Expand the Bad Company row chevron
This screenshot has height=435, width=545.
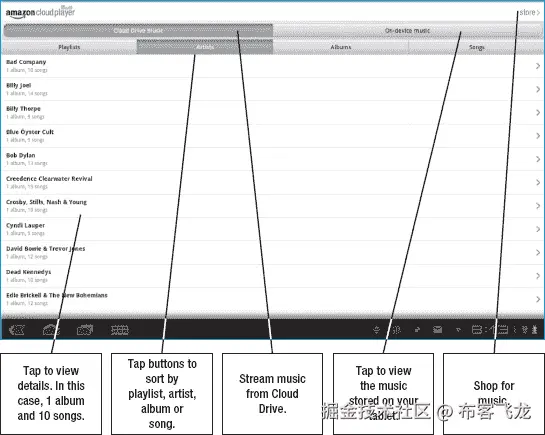pos(538,66)
